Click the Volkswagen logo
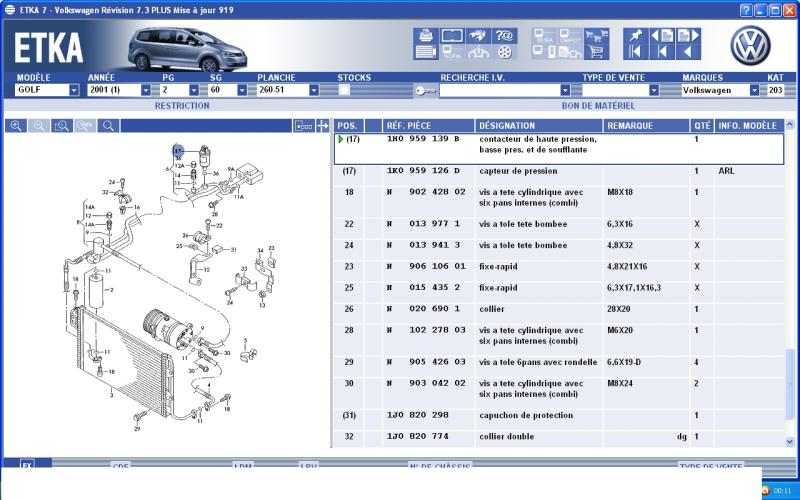Image resolution: width=800 pixels, height=500 pixels. click(750, 45)
